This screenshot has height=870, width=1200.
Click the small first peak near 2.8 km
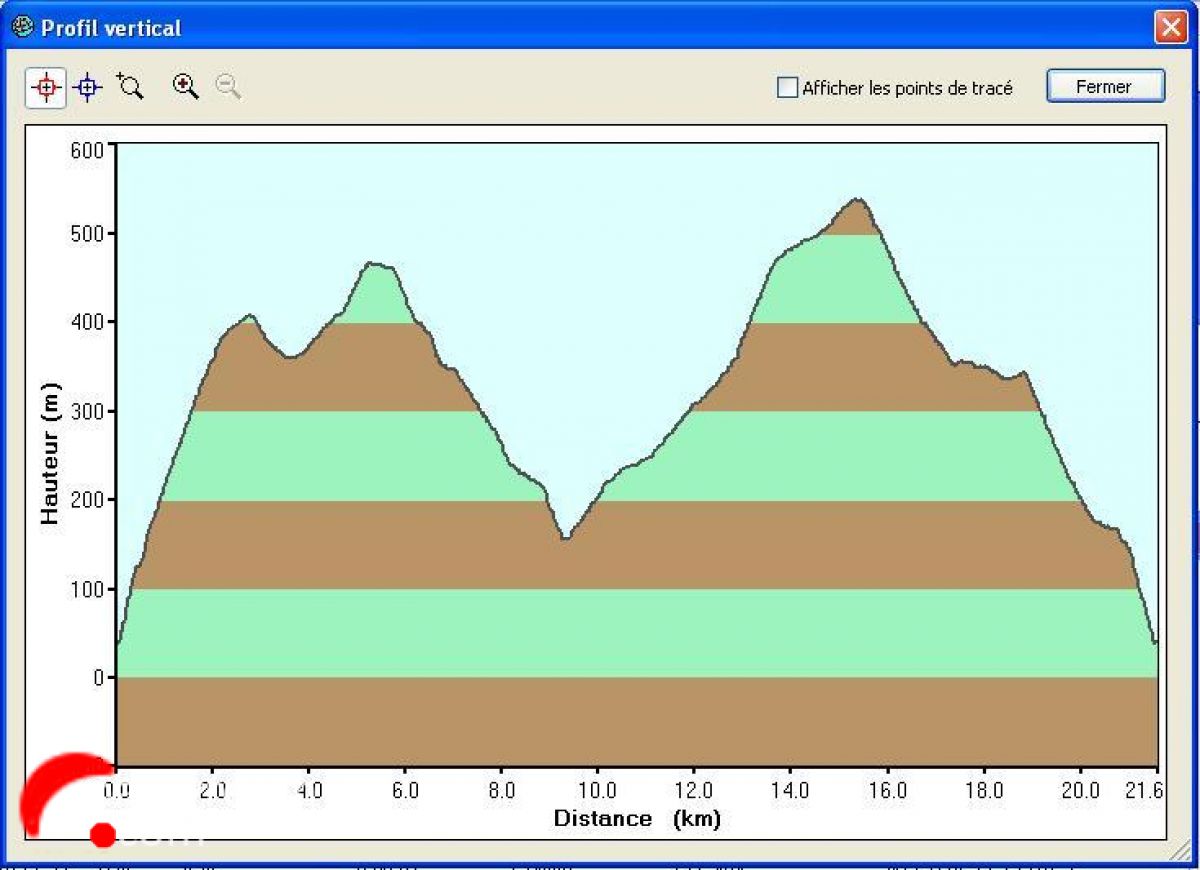click(250, 316)
